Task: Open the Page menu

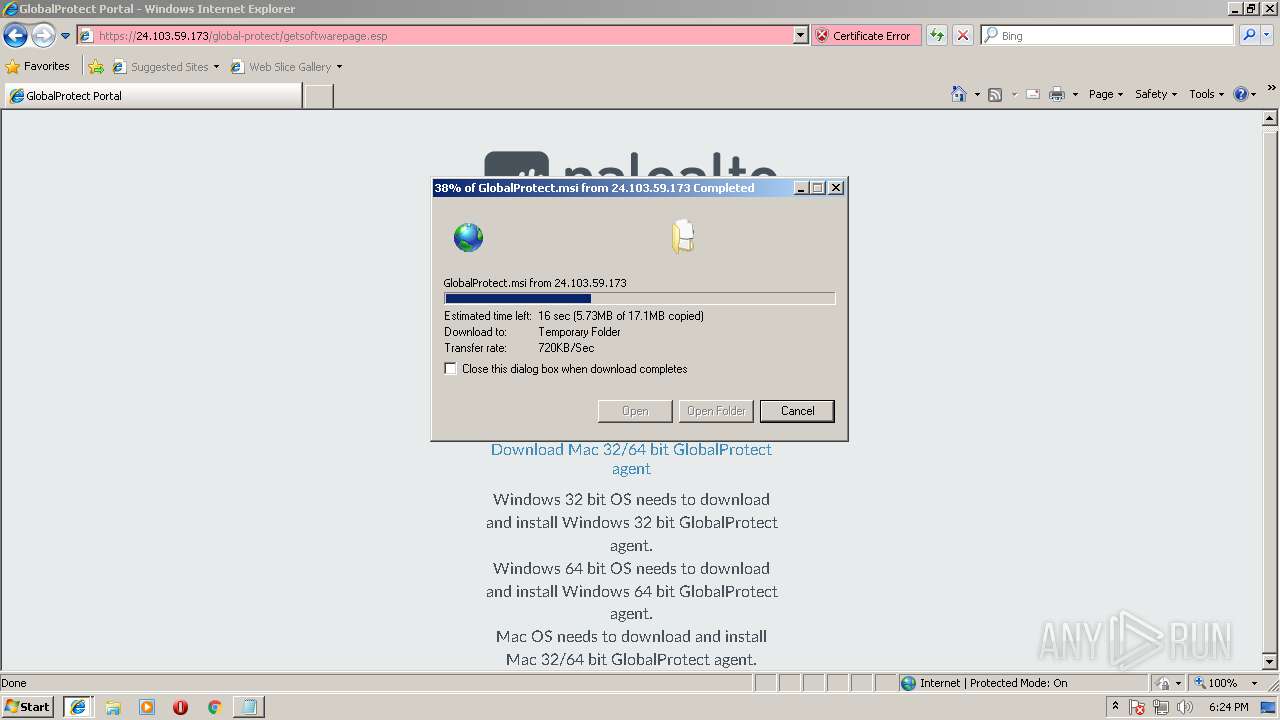Action: click(1106, 94)
